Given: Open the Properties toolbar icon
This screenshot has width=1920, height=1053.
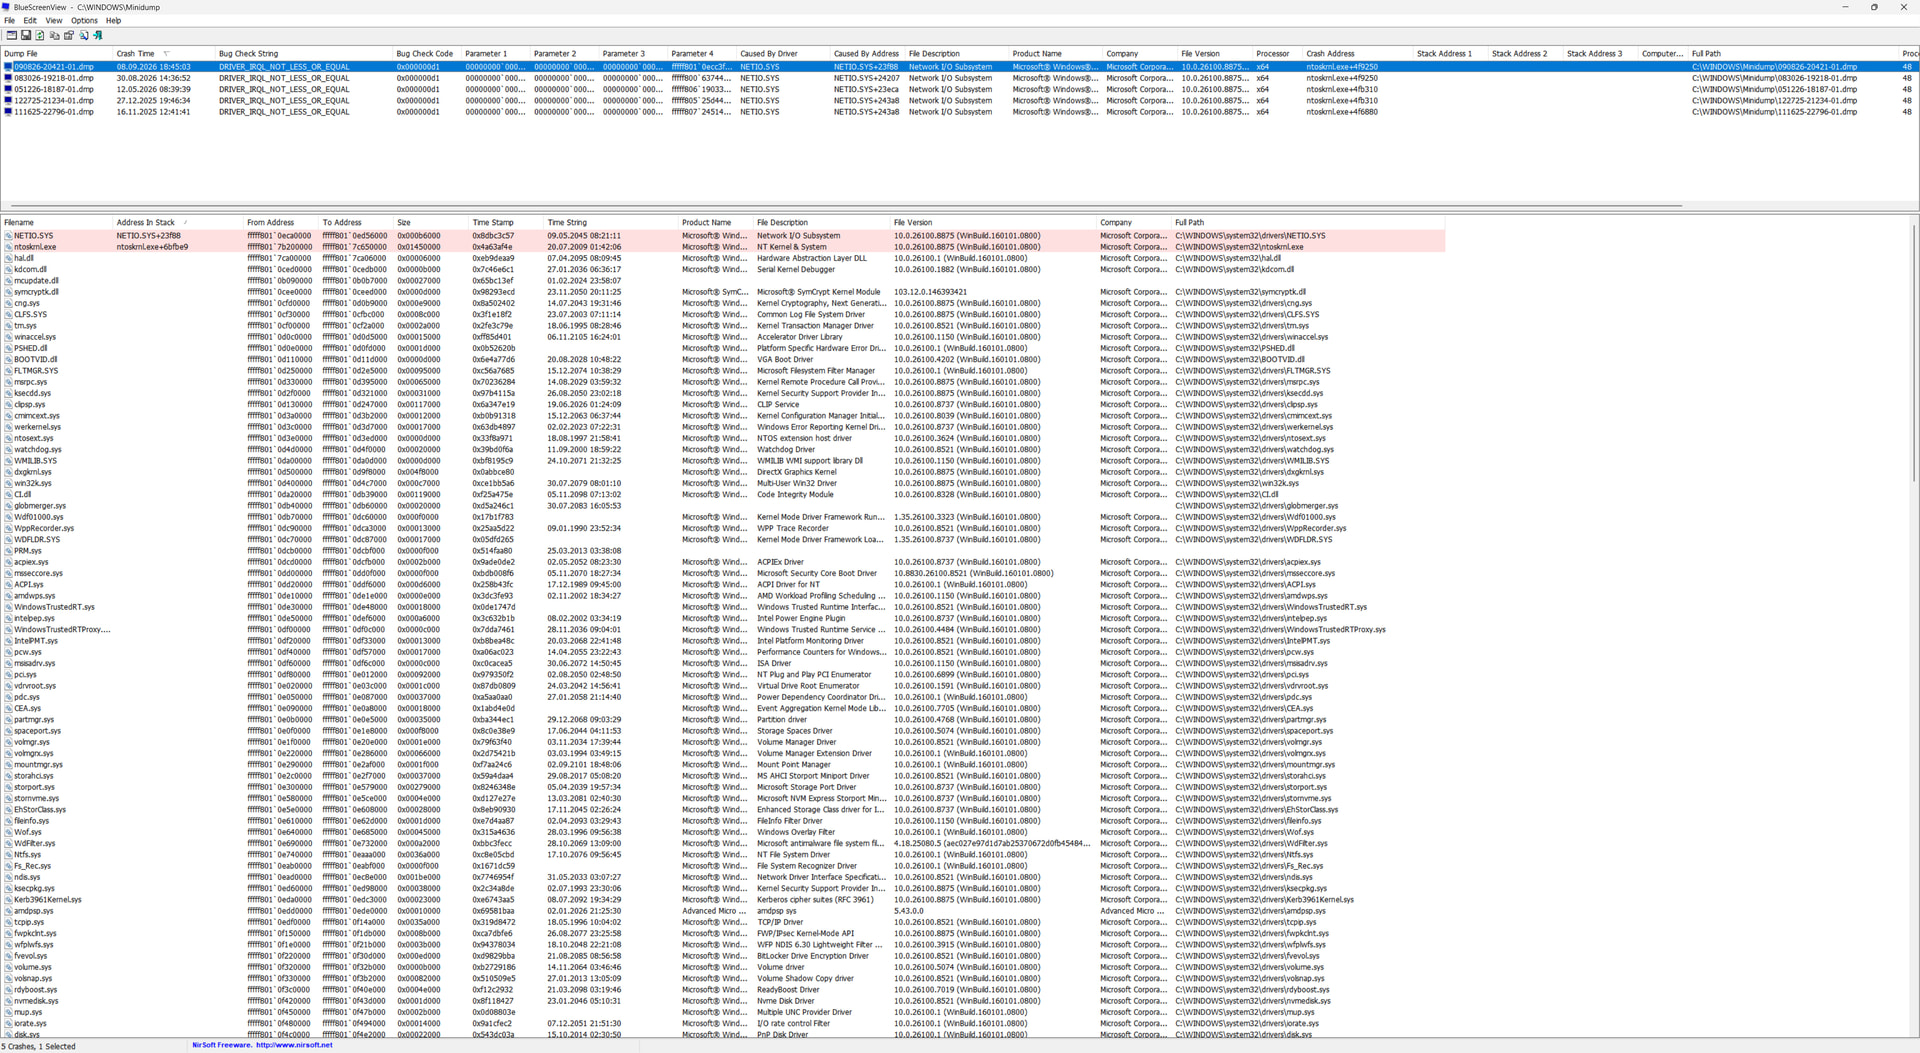Looking at the screenshot, I should tap(69, 35).
